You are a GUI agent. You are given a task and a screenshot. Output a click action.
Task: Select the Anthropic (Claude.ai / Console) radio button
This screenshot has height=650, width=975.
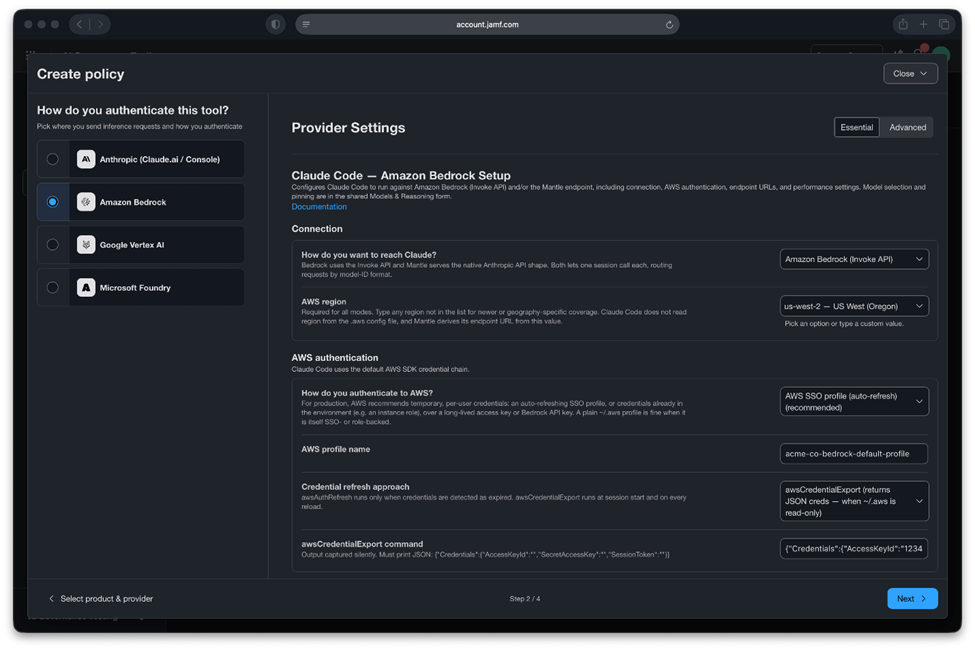(x=53, y=159)
